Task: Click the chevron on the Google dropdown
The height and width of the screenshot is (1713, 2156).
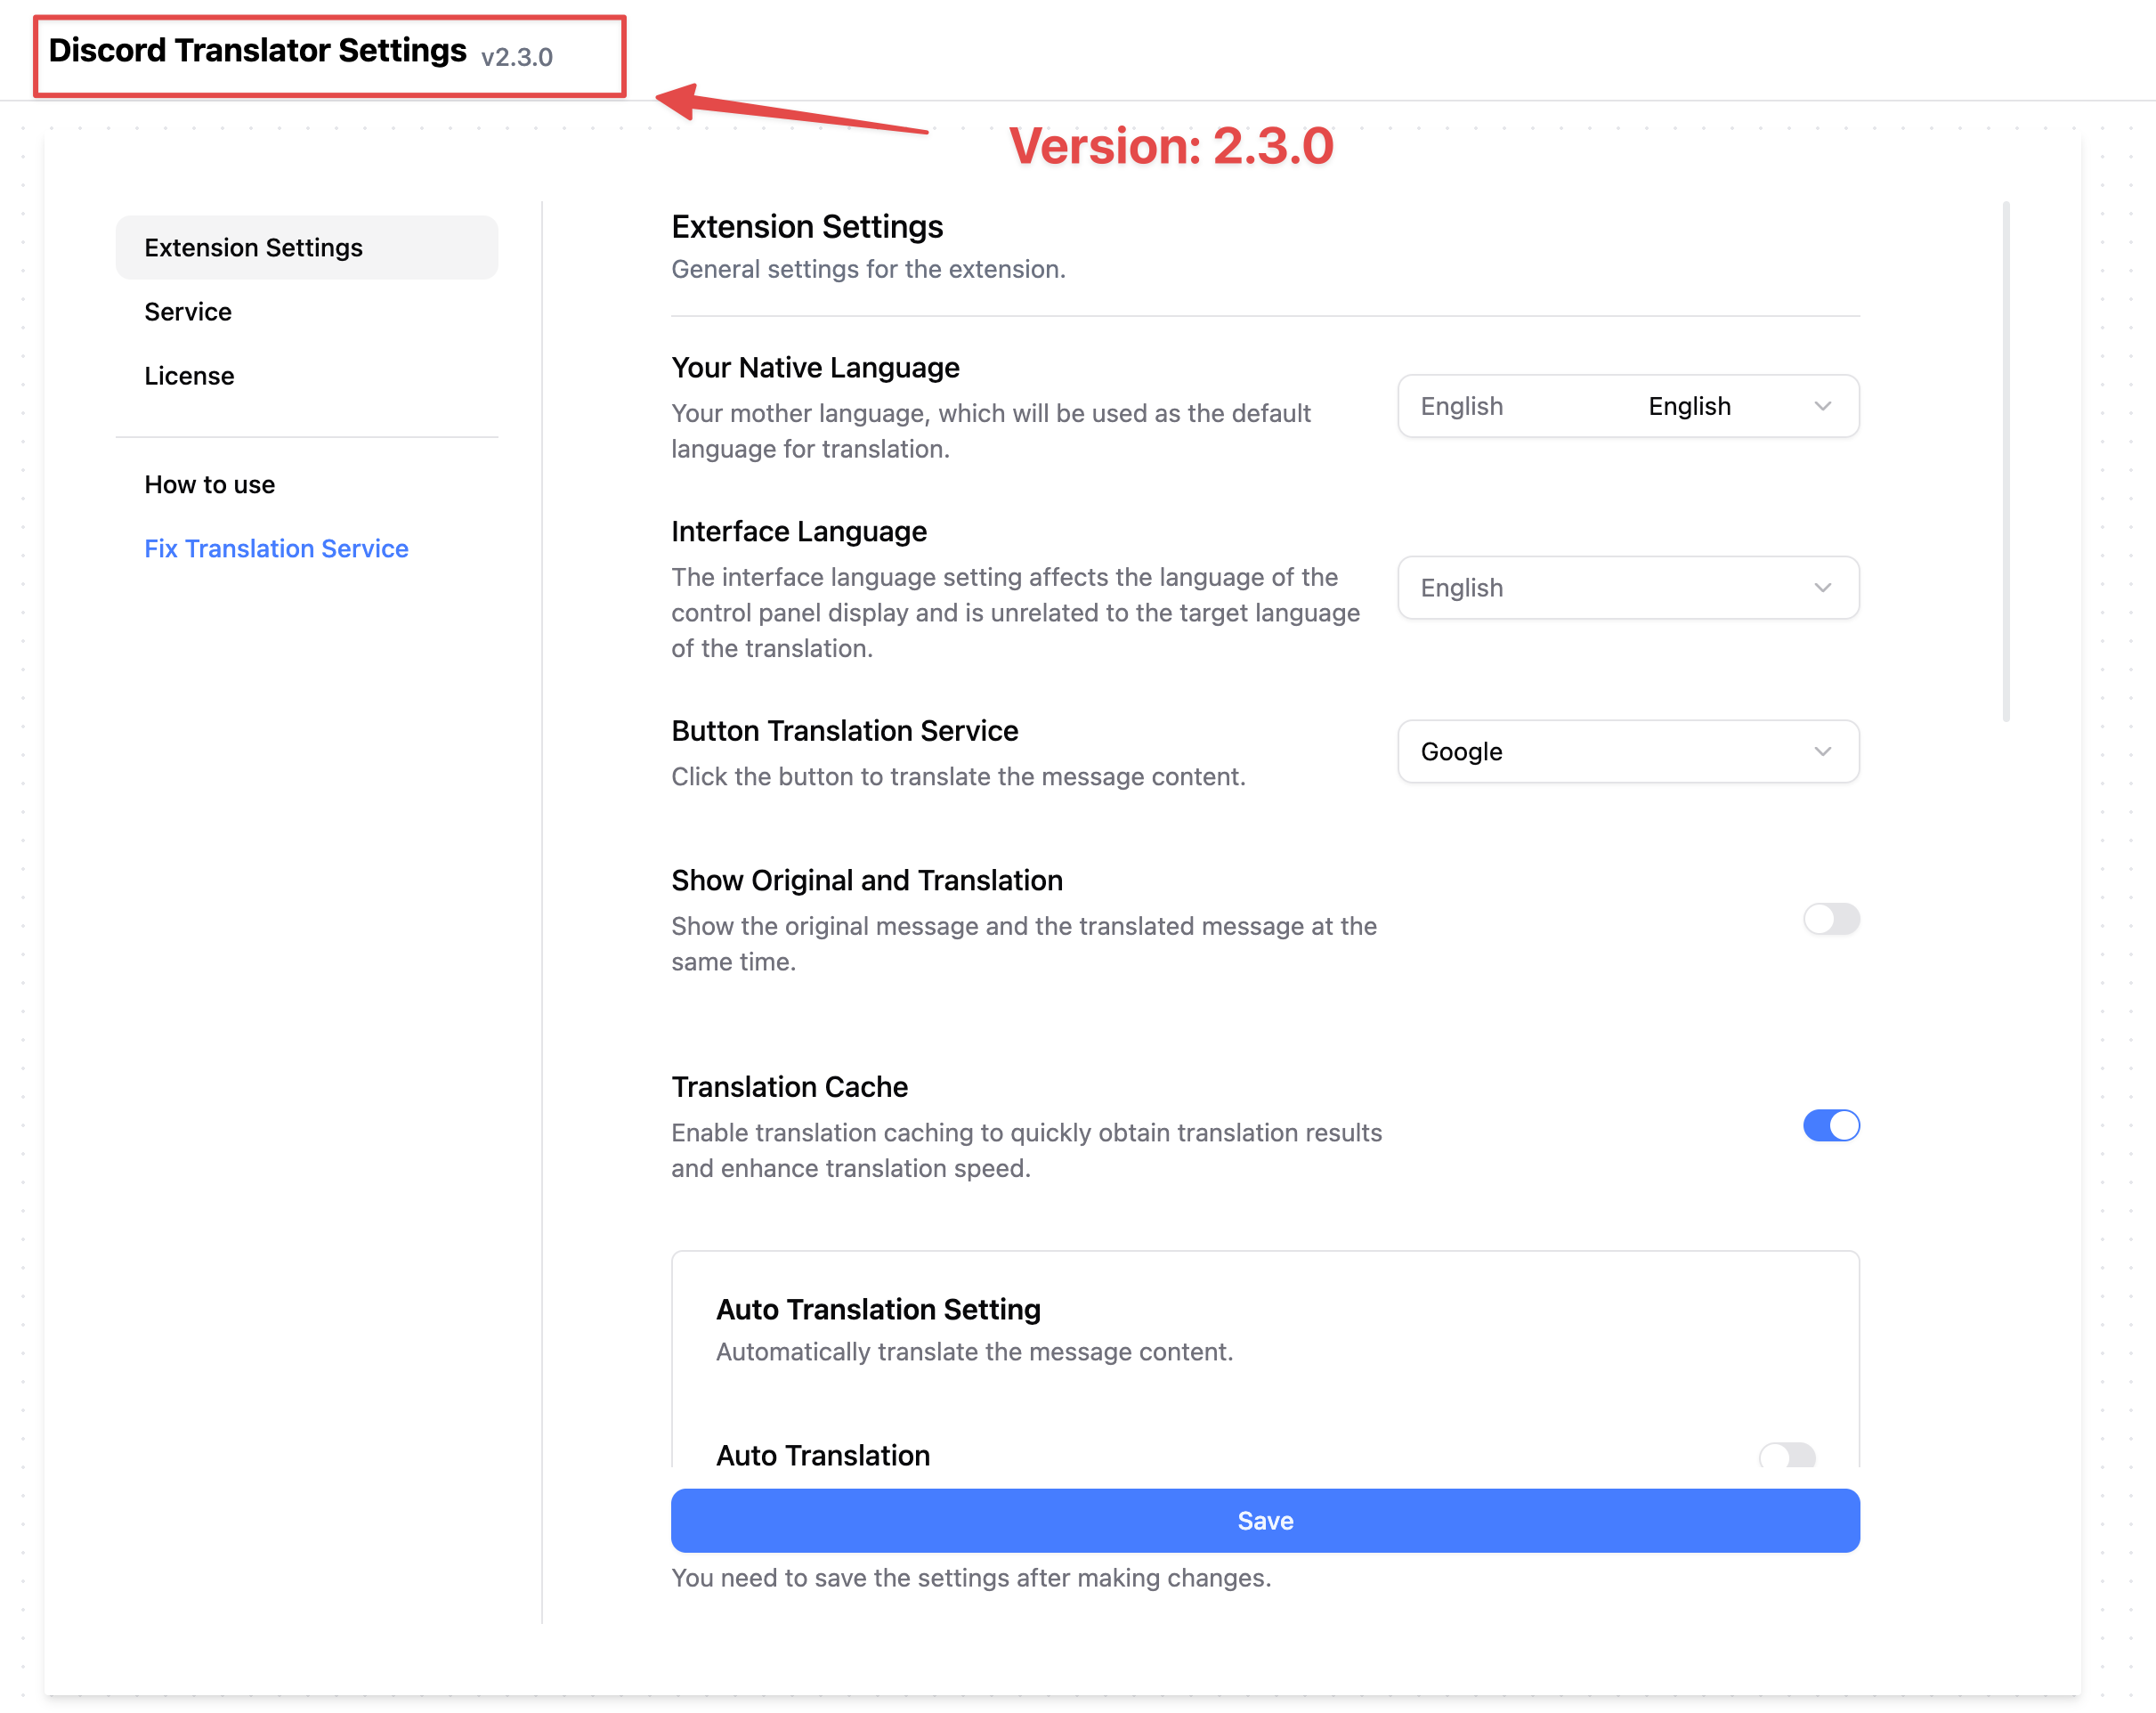Action: (1822, 751)
